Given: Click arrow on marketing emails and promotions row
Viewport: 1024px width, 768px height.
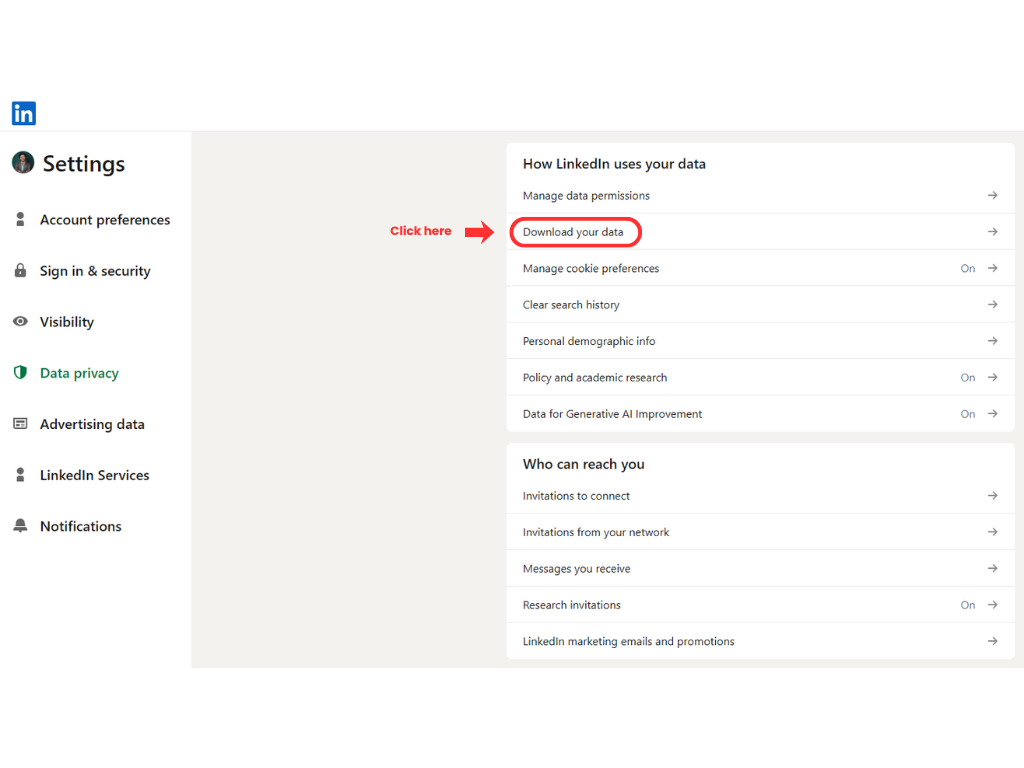Looking at the screenshot, I should point(993,641).
